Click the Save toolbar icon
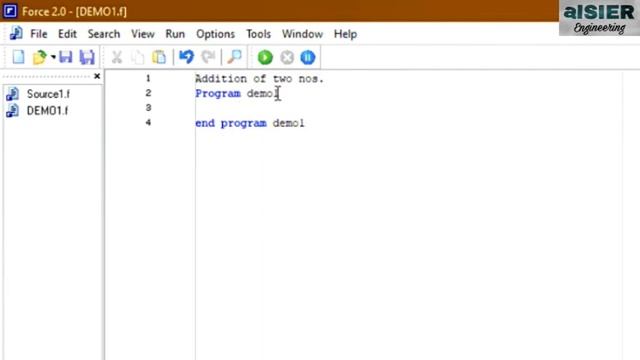Screen dimensions: 640x360 [x=66, y=57]
